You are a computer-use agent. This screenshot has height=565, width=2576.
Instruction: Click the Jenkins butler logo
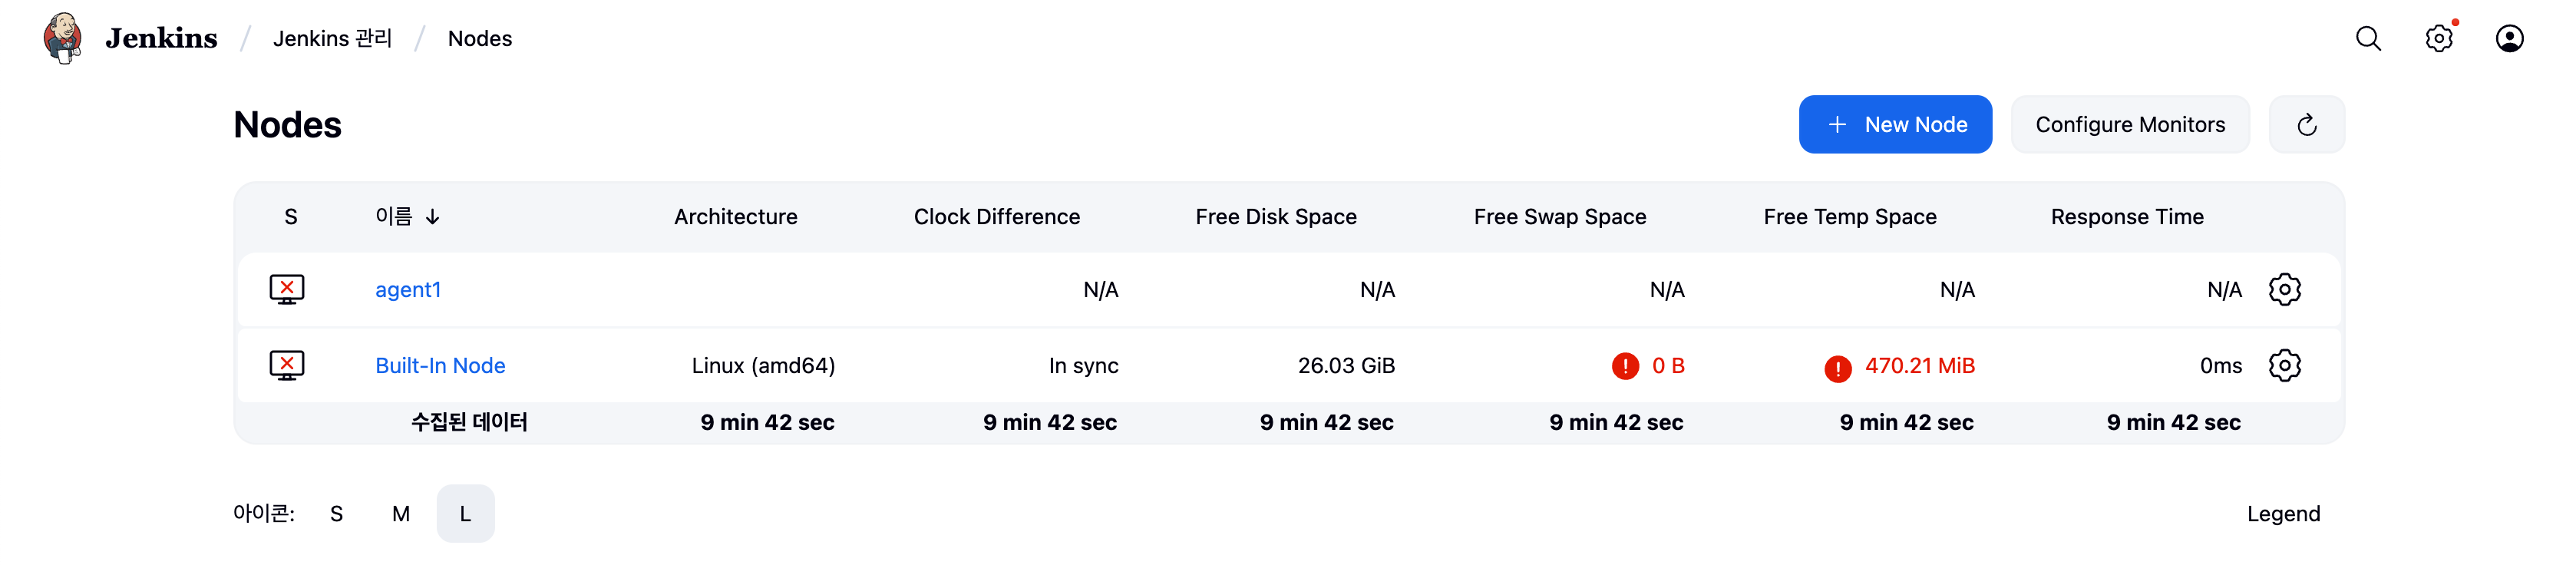coord(62,38)
